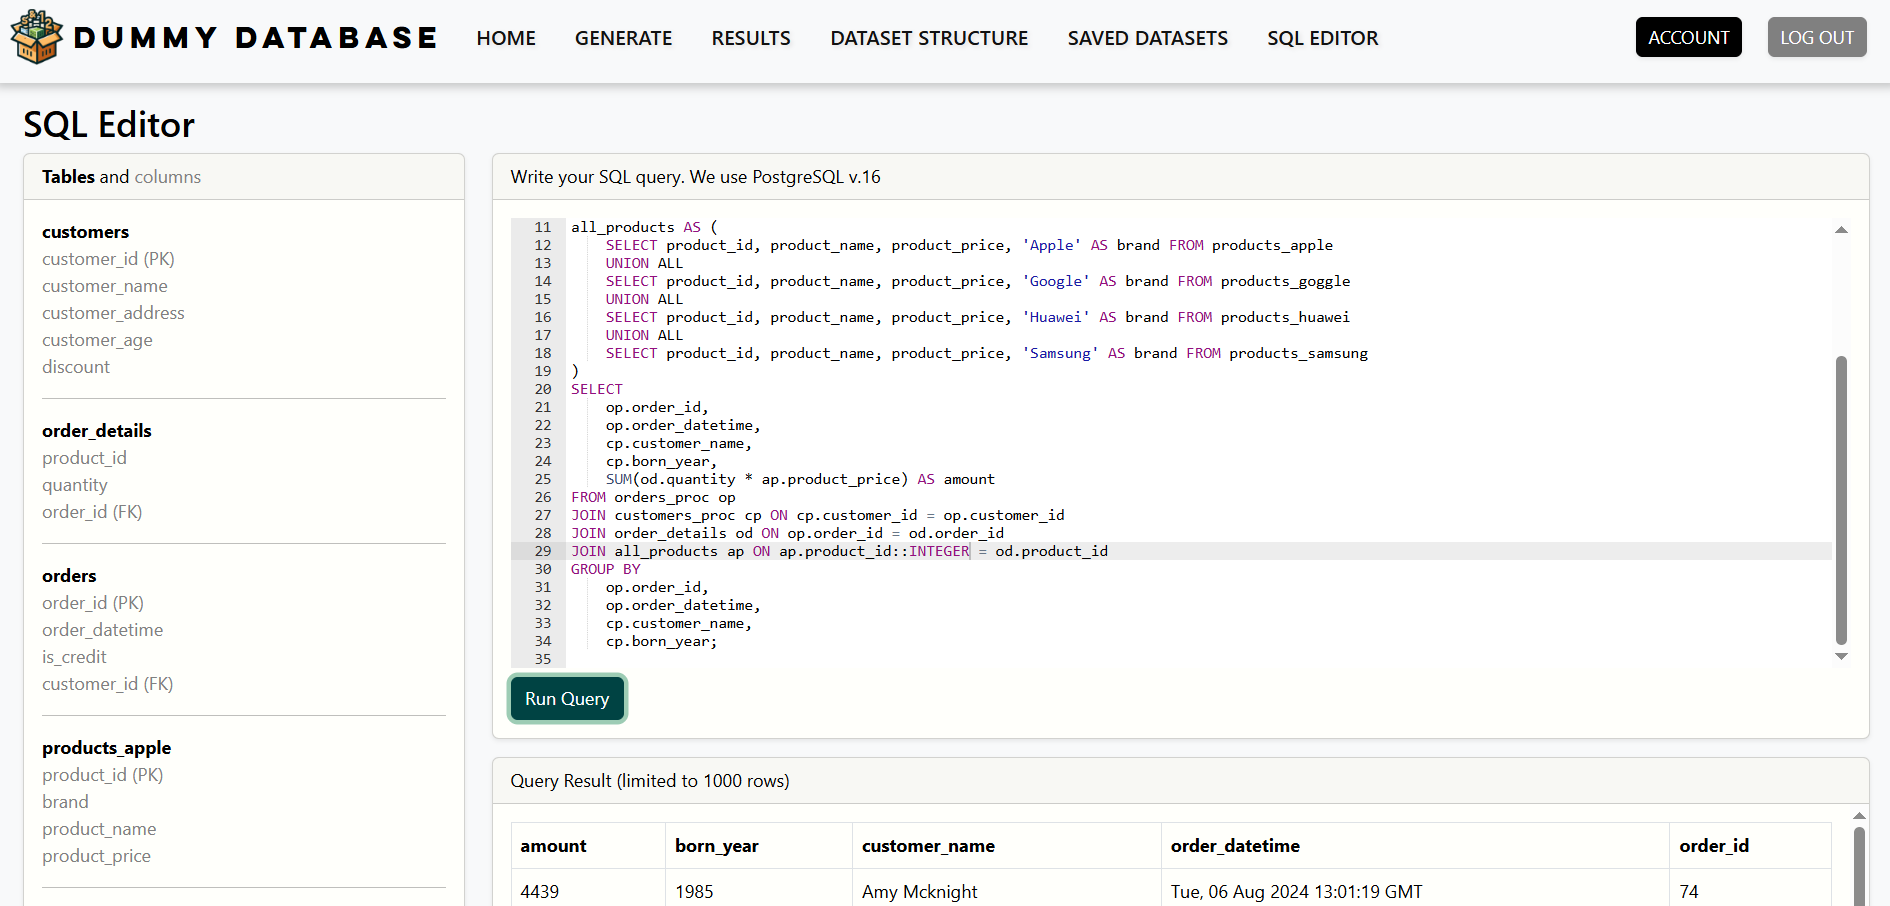Select the order_details table heading
The width and height of the screenshot is (1890, 906).
point(97,431)
